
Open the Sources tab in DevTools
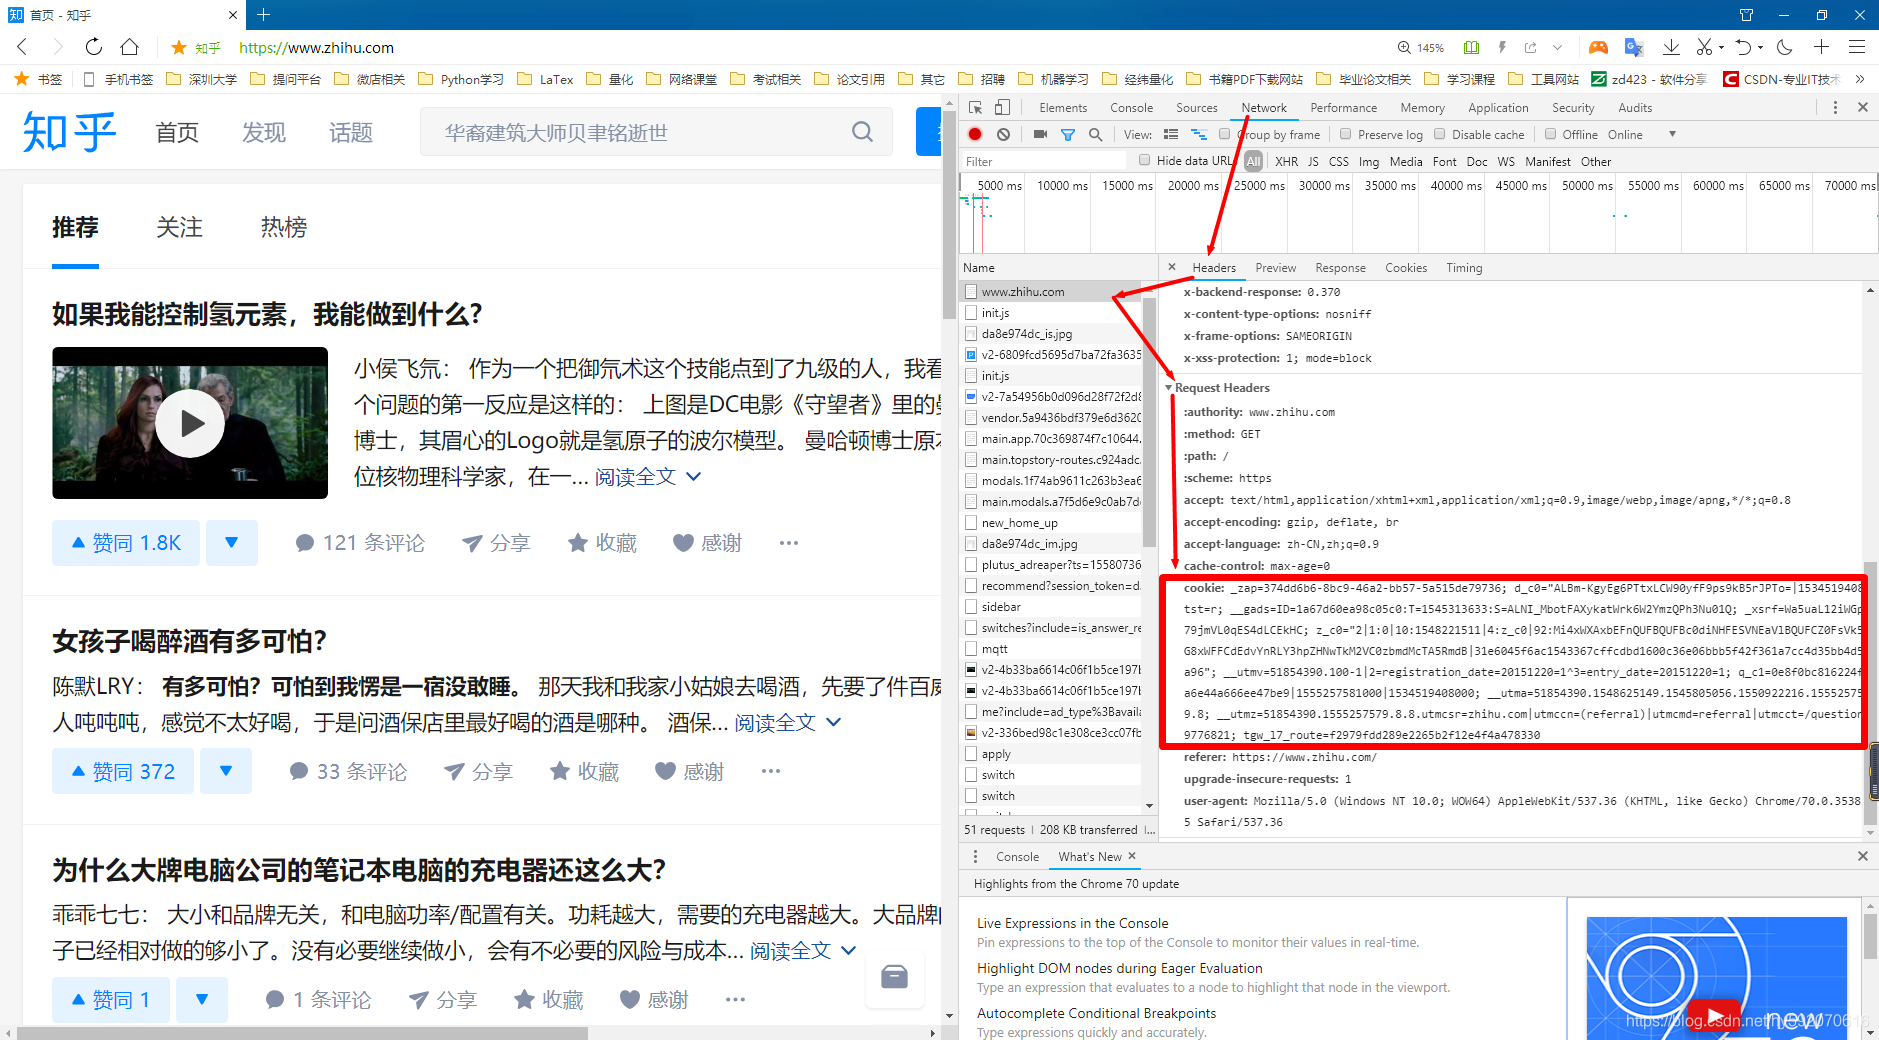click(x=1197, y=108)
